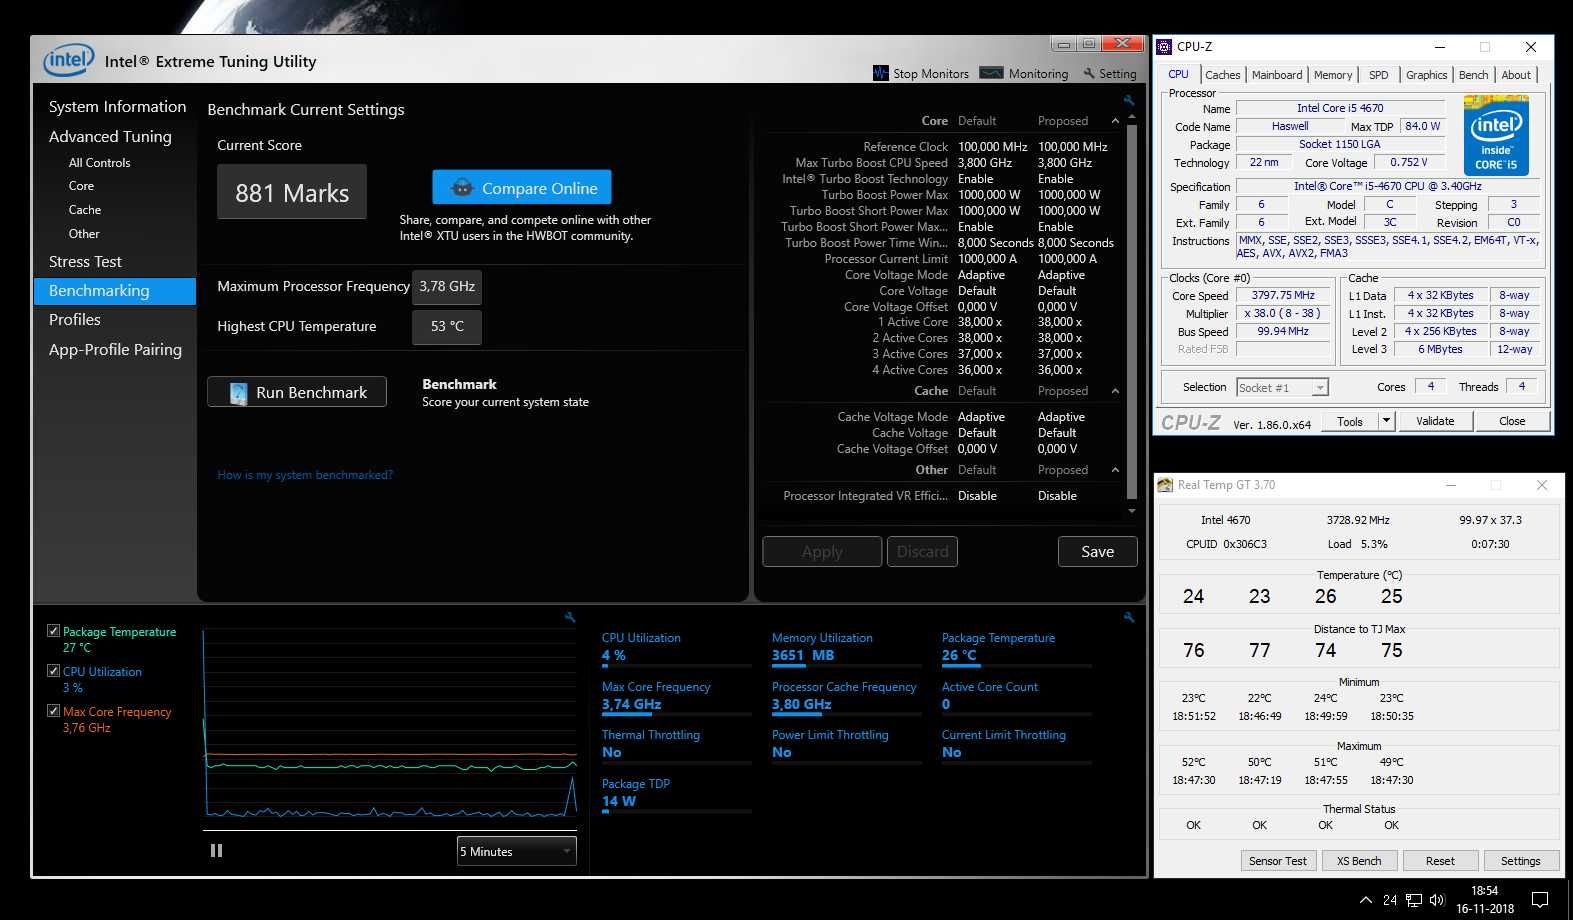
Task: Click Real Temp Reset button
Action: (x=1440, y=860)
